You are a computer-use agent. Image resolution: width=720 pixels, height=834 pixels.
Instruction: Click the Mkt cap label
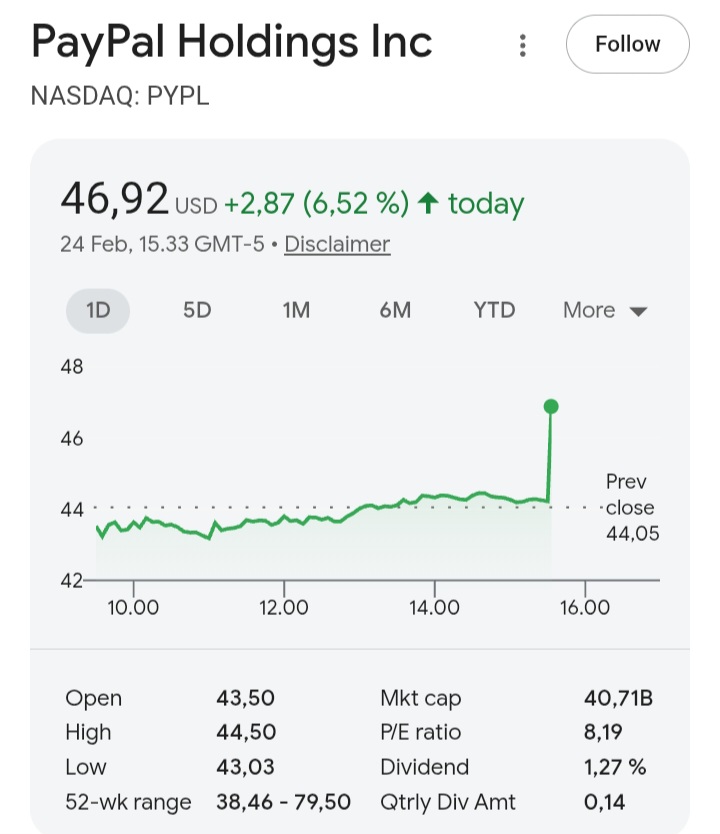421,698
